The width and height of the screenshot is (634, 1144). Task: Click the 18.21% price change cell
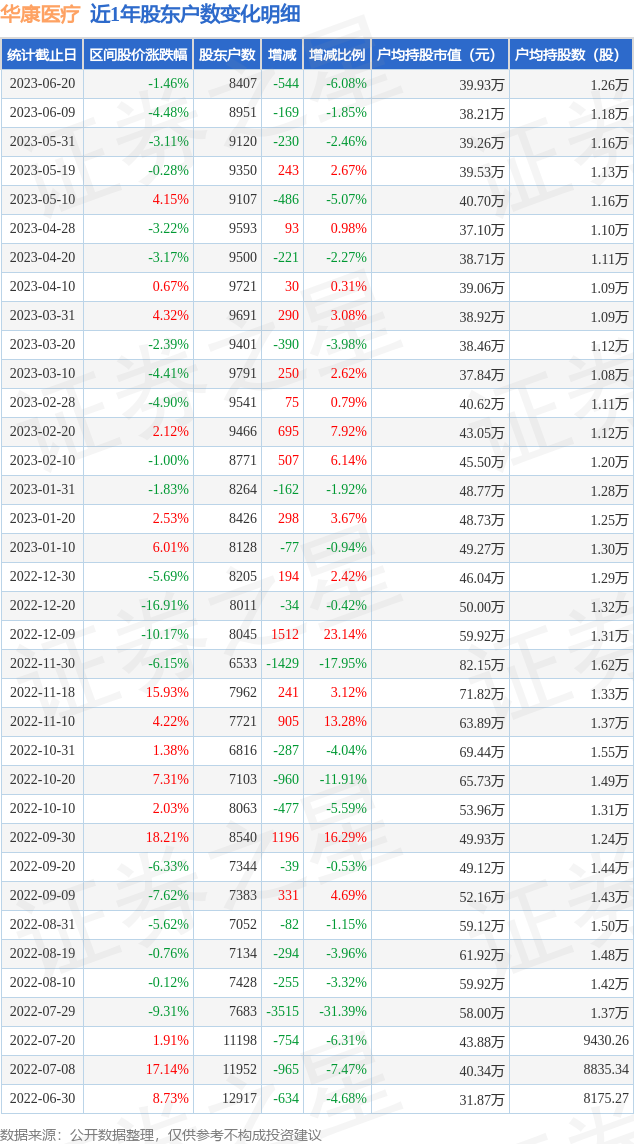(169, 837)
